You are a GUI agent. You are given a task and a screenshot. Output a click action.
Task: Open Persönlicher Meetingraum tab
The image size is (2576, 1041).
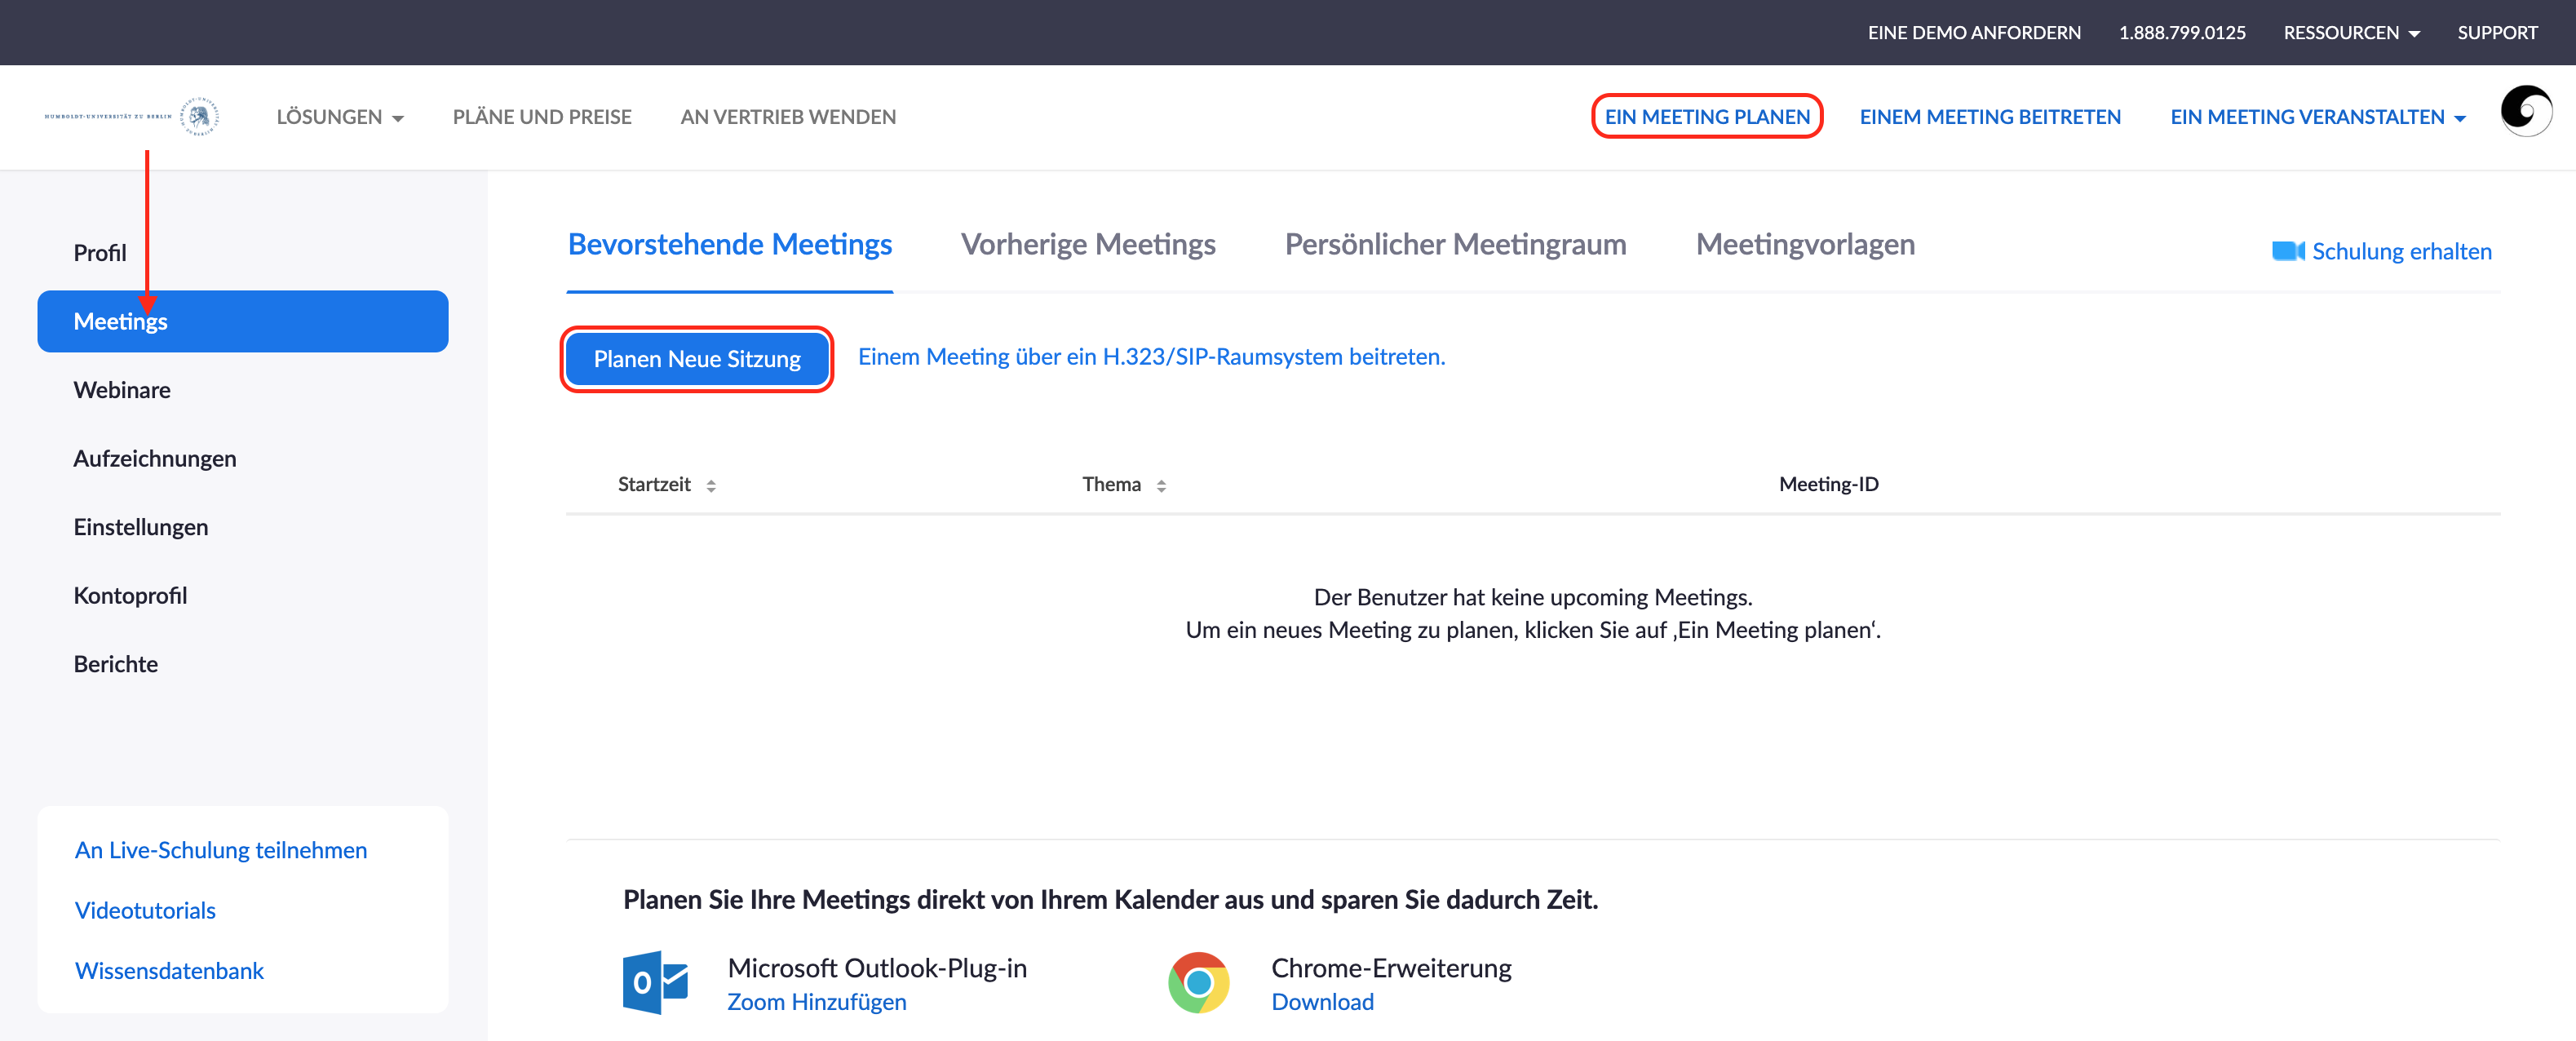(x=1454, y=245)
